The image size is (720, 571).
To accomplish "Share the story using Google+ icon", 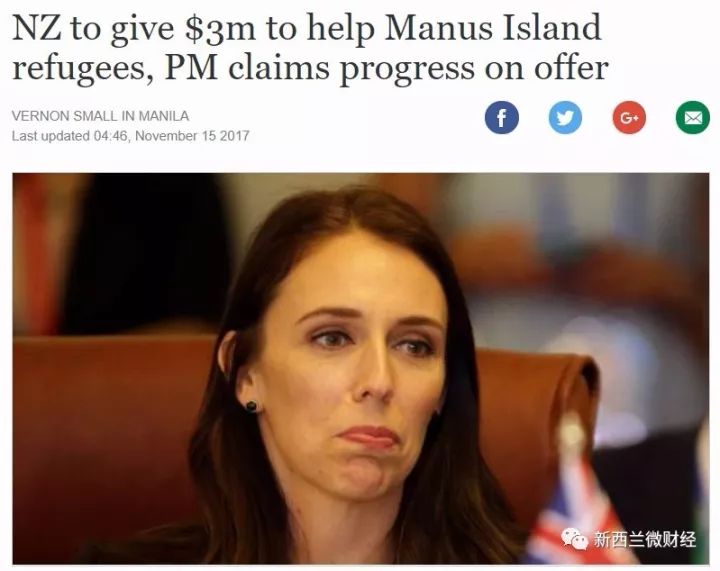I will click(629, 118).
